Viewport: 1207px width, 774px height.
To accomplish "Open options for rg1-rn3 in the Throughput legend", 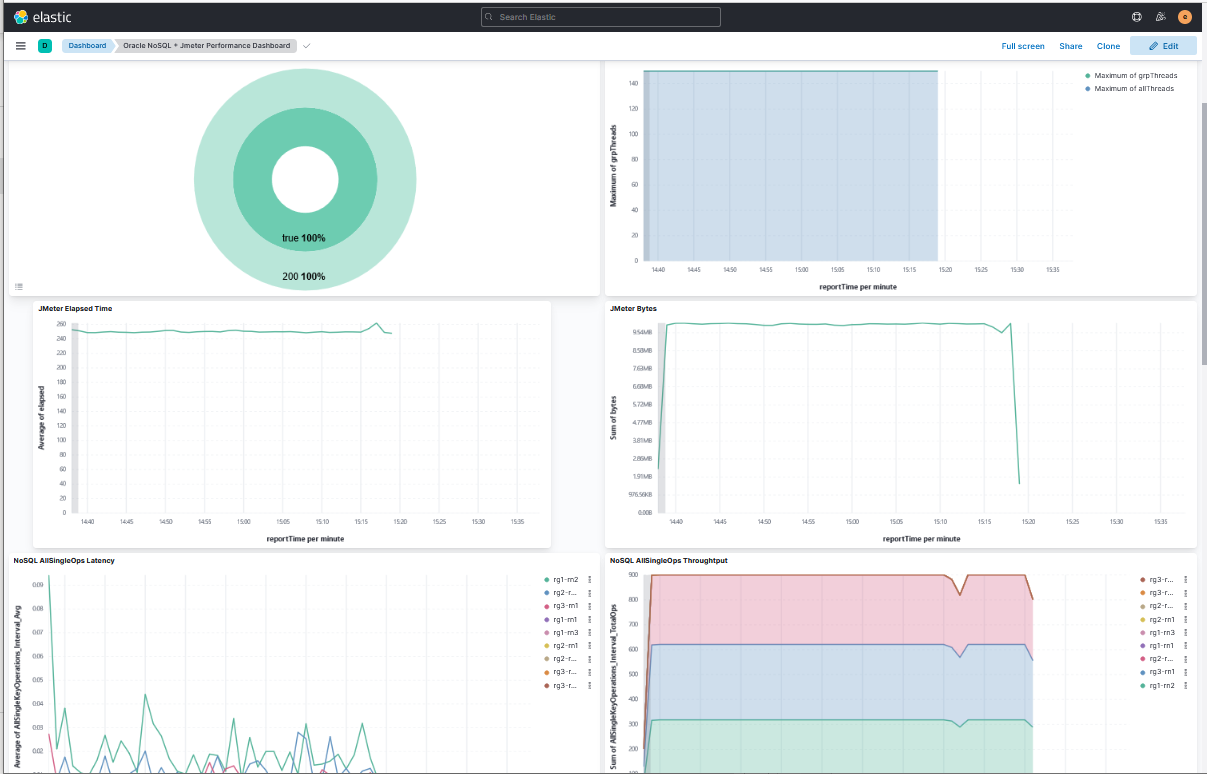I will (x=1185, y=633).
